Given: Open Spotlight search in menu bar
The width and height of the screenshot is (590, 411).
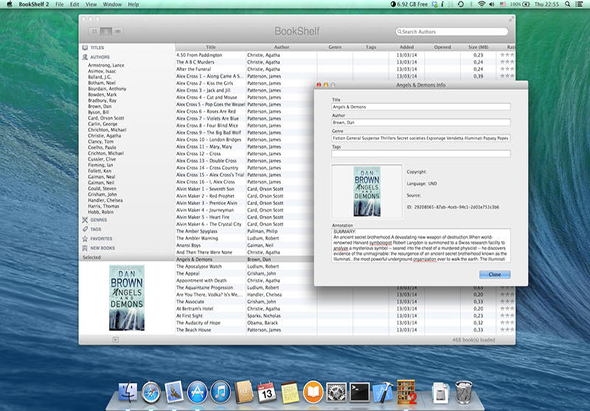Looking at the screenshot, I should [x=567, y=4].
